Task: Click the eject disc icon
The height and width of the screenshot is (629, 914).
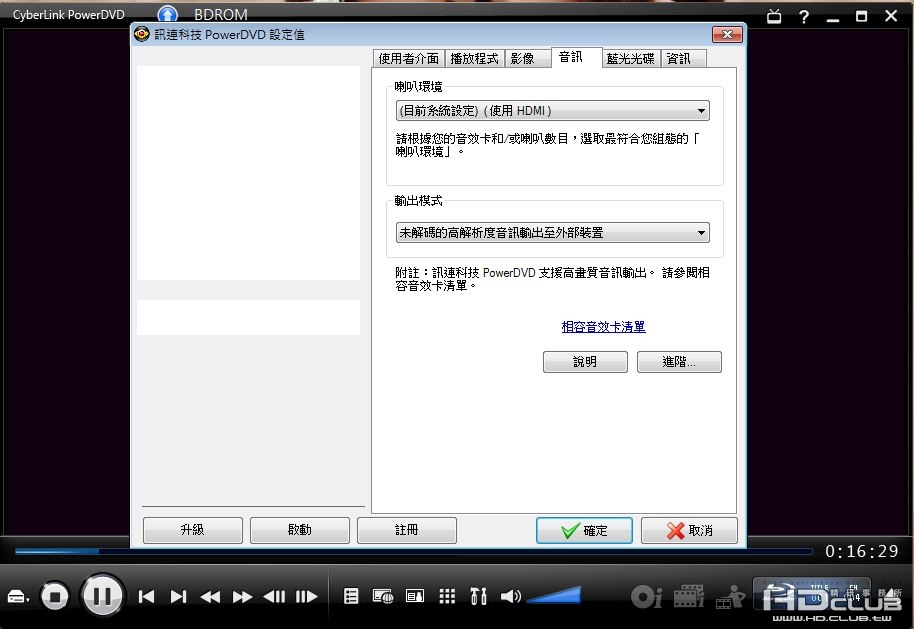Action: coord(17,596)
